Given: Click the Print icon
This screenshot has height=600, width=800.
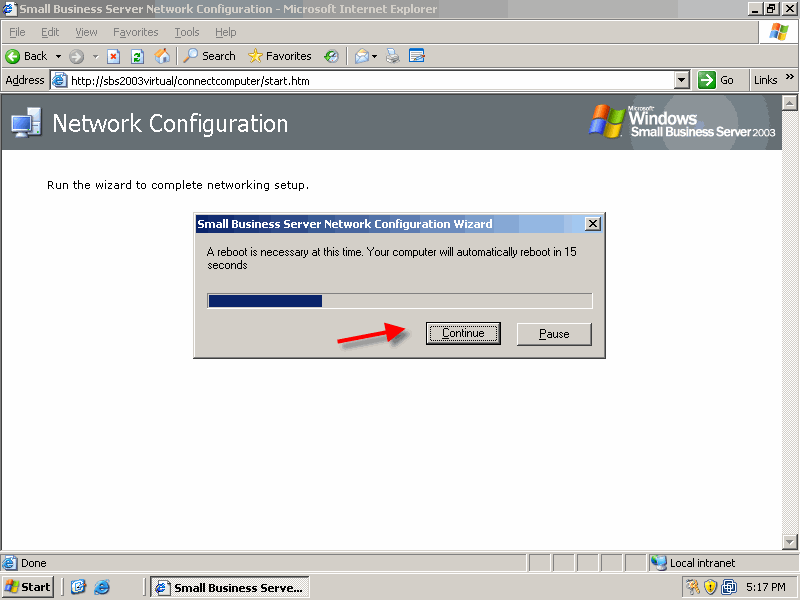Looking at the screenshot, I should pyautogui.click(x=392, y=56).
